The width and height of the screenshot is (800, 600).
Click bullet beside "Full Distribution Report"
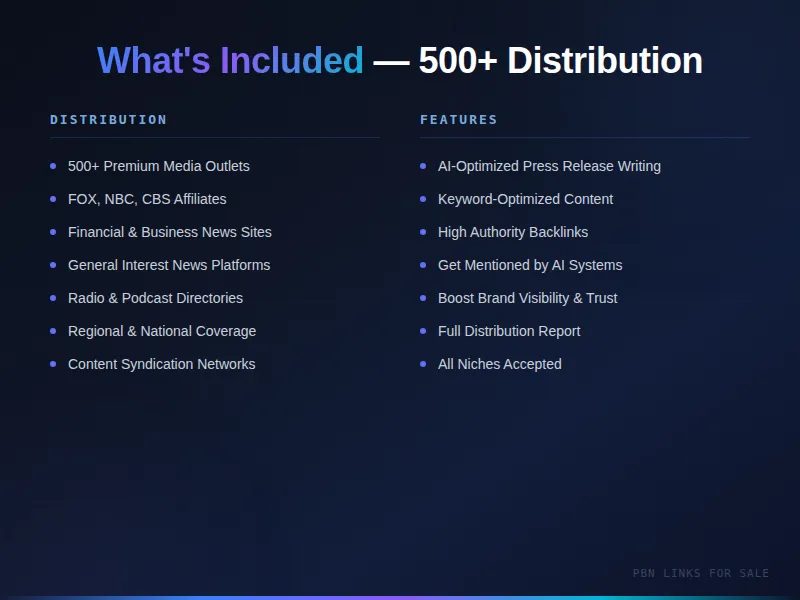(423, 331)
